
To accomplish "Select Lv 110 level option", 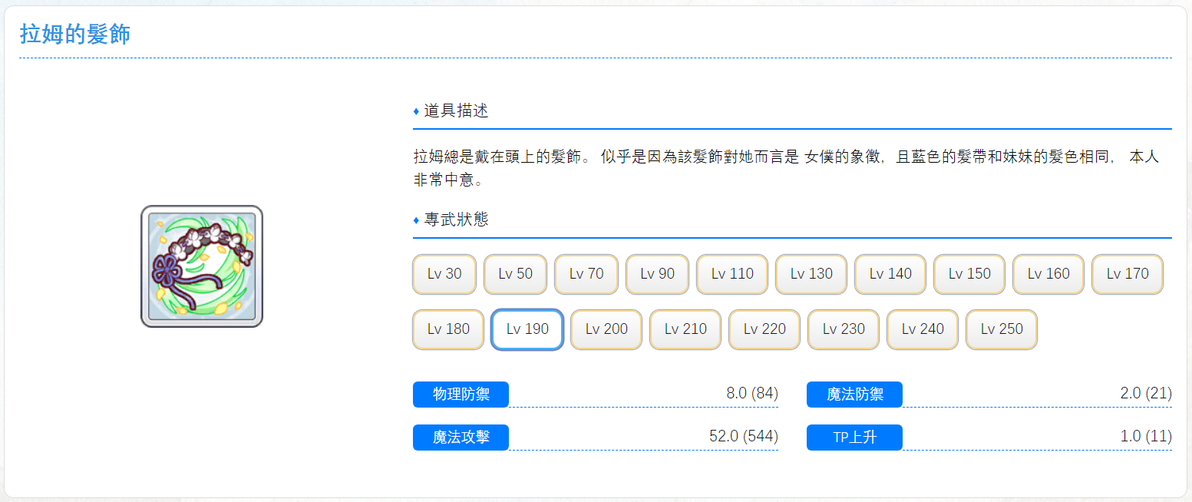I will [733, 274].
